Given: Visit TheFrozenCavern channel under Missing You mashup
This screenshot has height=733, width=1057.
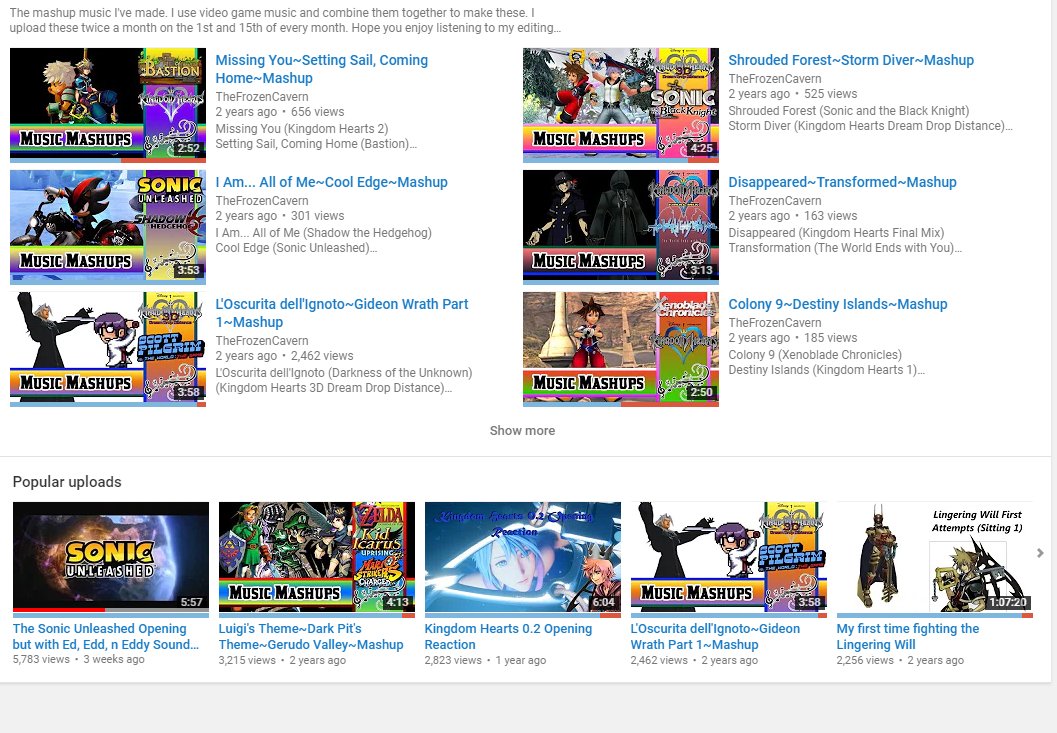Looking at the screenshot, I should point(262,96).
